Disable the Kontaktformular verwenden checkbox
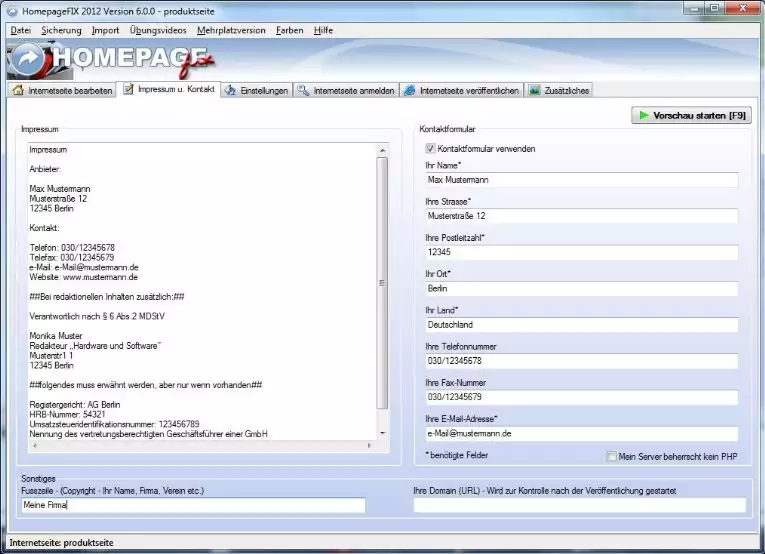Image resolution: width=765 pixels, height=554 pixels. click(430, 148)
